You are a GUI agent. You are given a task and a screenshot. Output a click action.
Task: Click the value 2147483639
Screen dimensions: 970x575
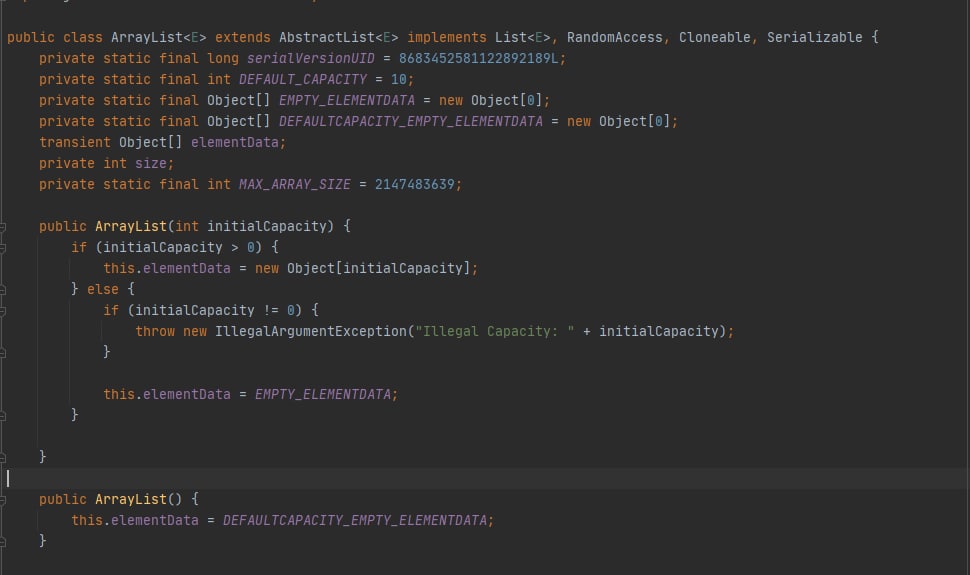414,184
